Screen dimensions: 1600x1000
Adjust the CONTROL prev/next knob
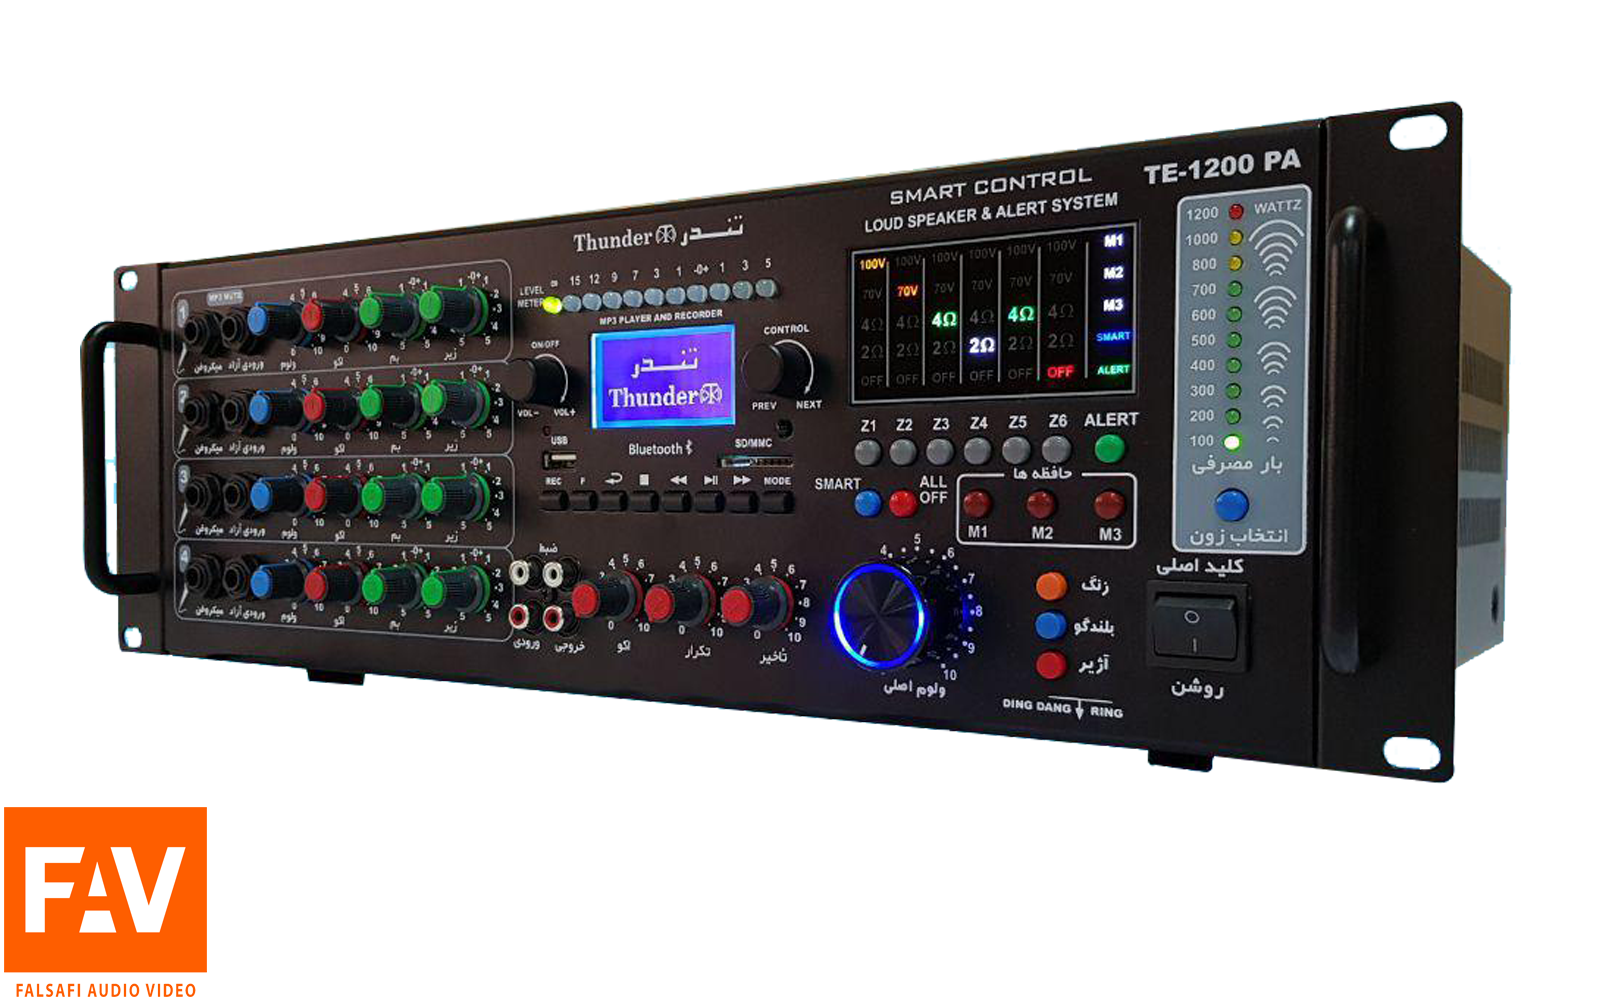777,369
